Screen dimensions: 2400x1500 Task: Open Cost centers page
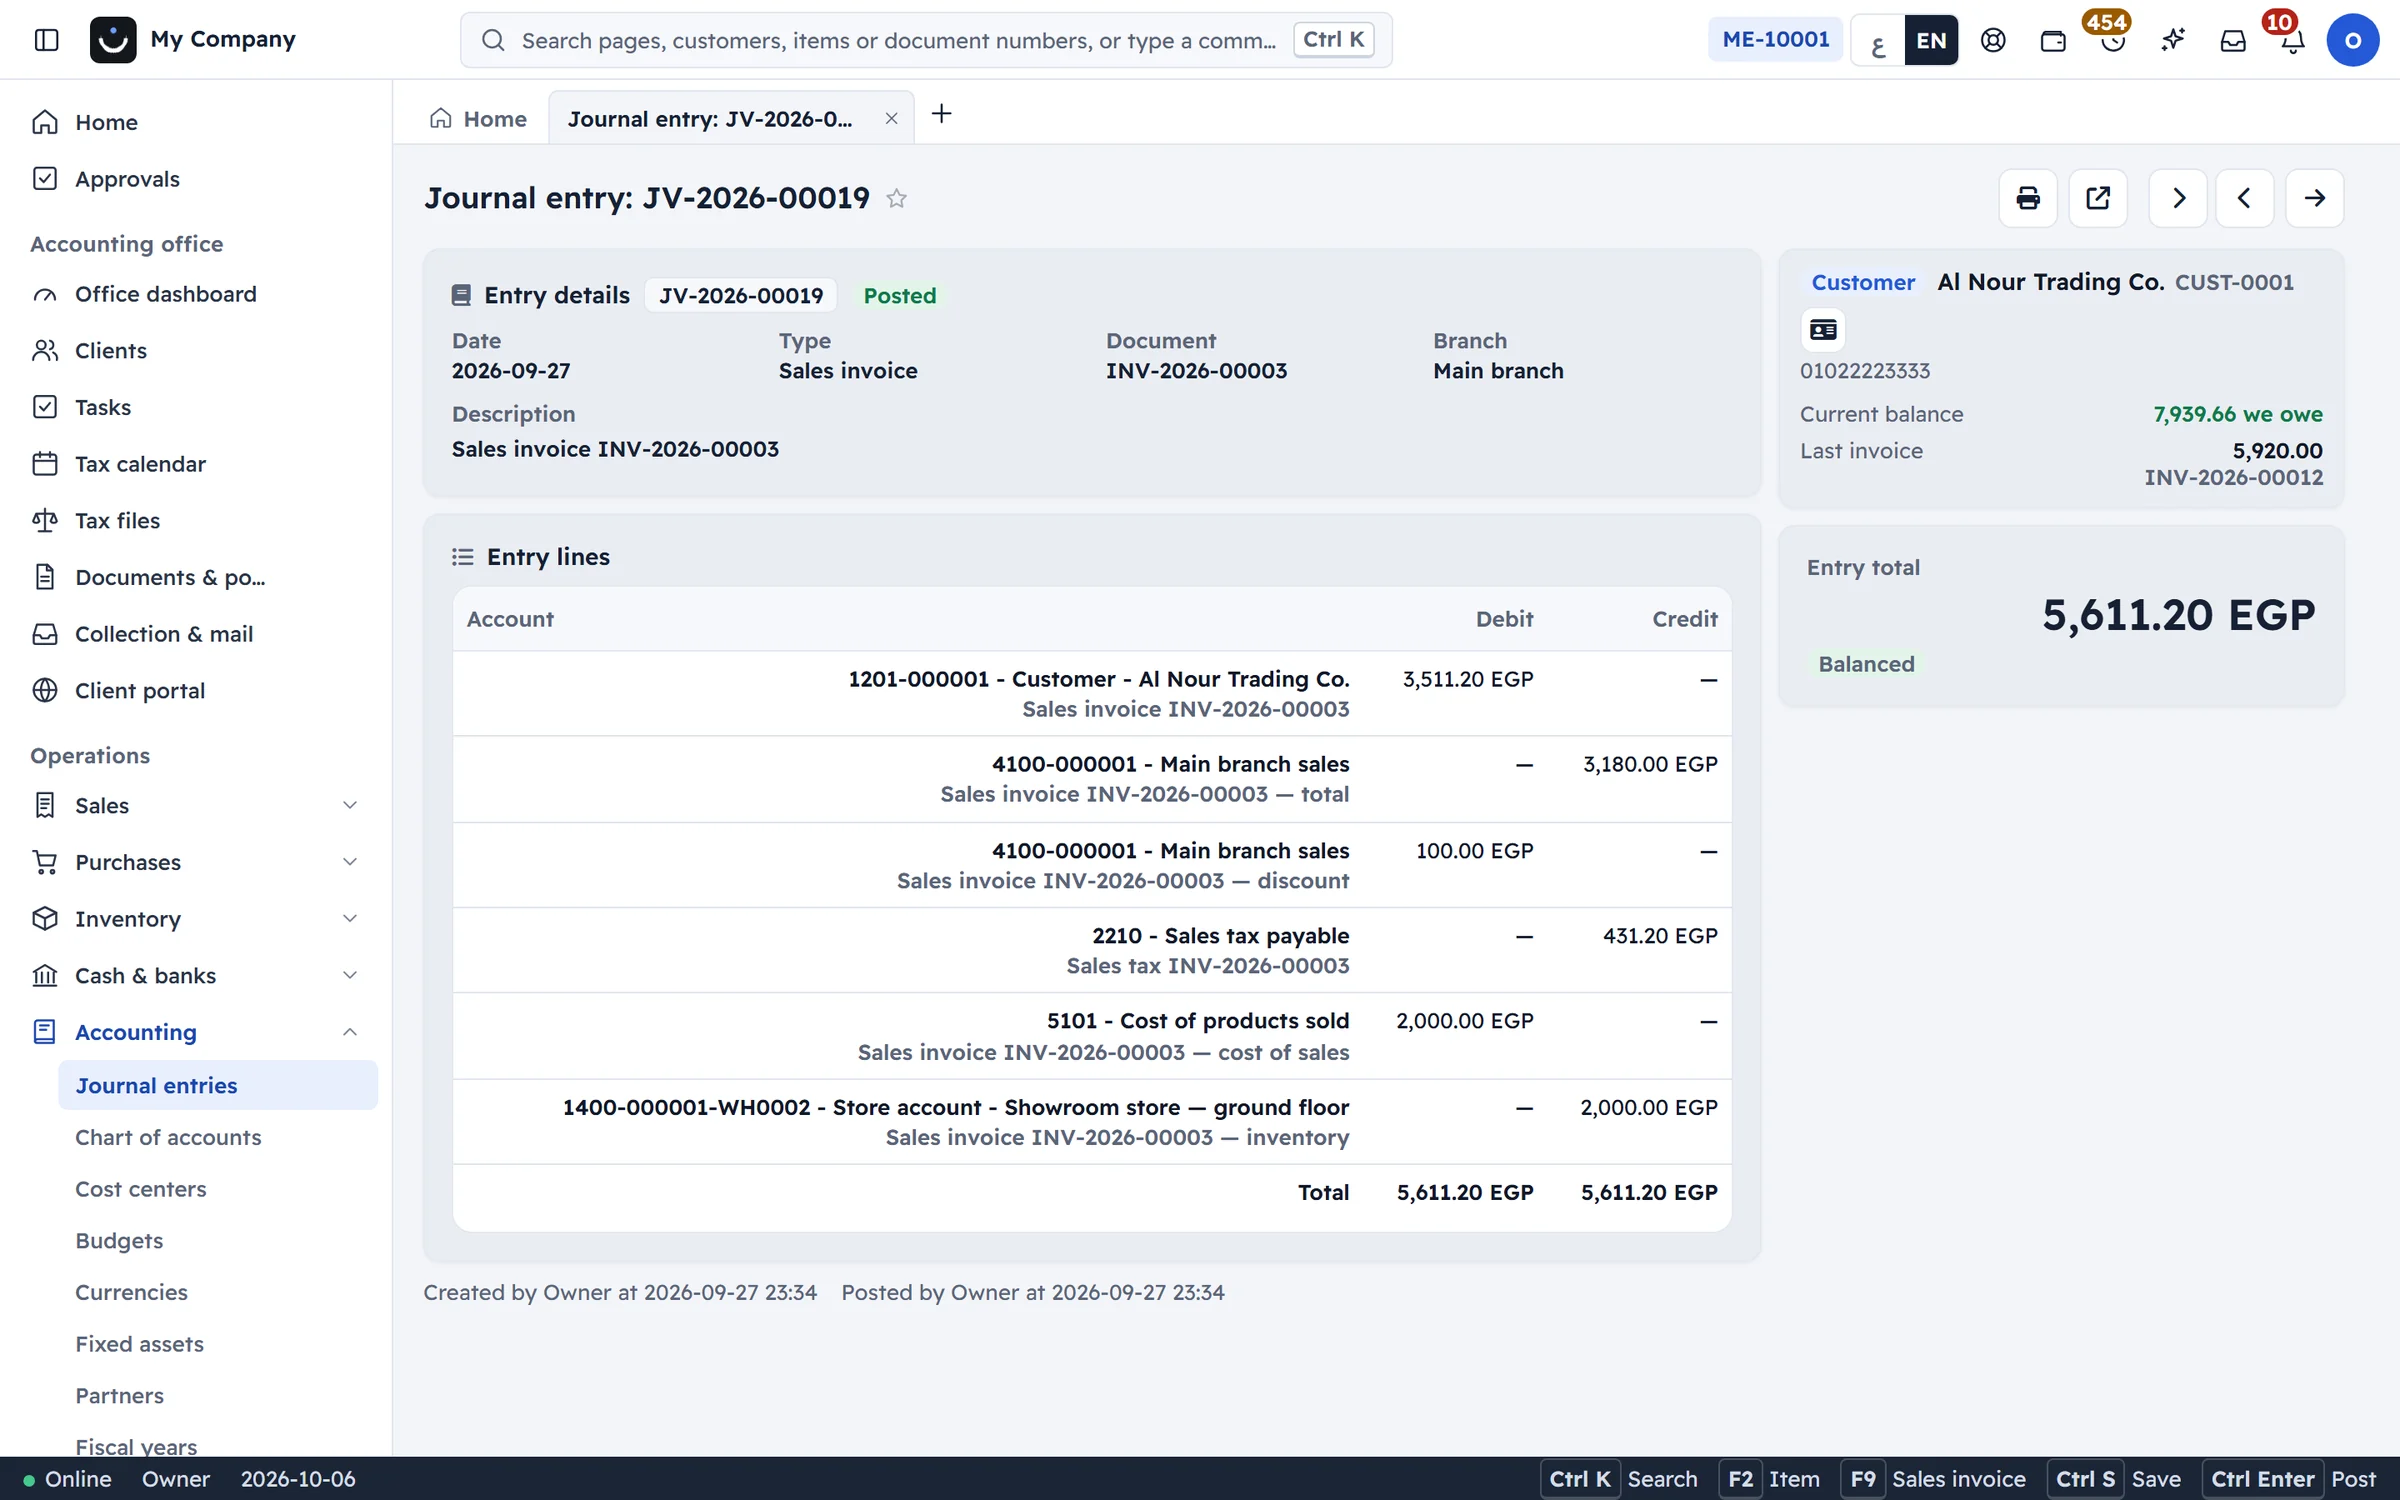(x=141, y=1189)
